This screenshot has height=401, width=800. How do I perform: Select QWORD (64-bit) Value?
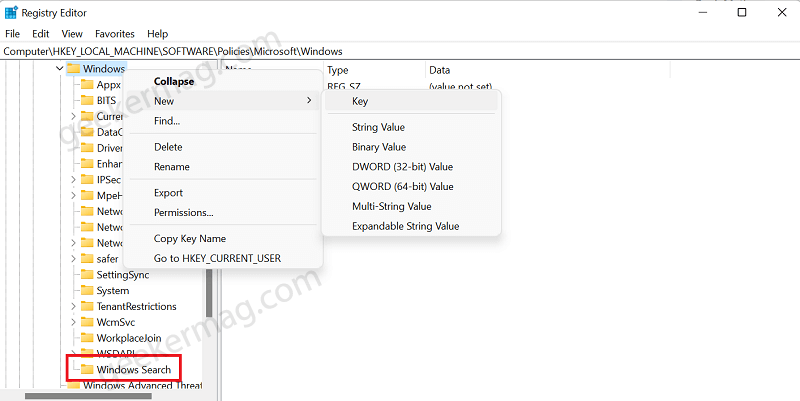pos(411,187)
